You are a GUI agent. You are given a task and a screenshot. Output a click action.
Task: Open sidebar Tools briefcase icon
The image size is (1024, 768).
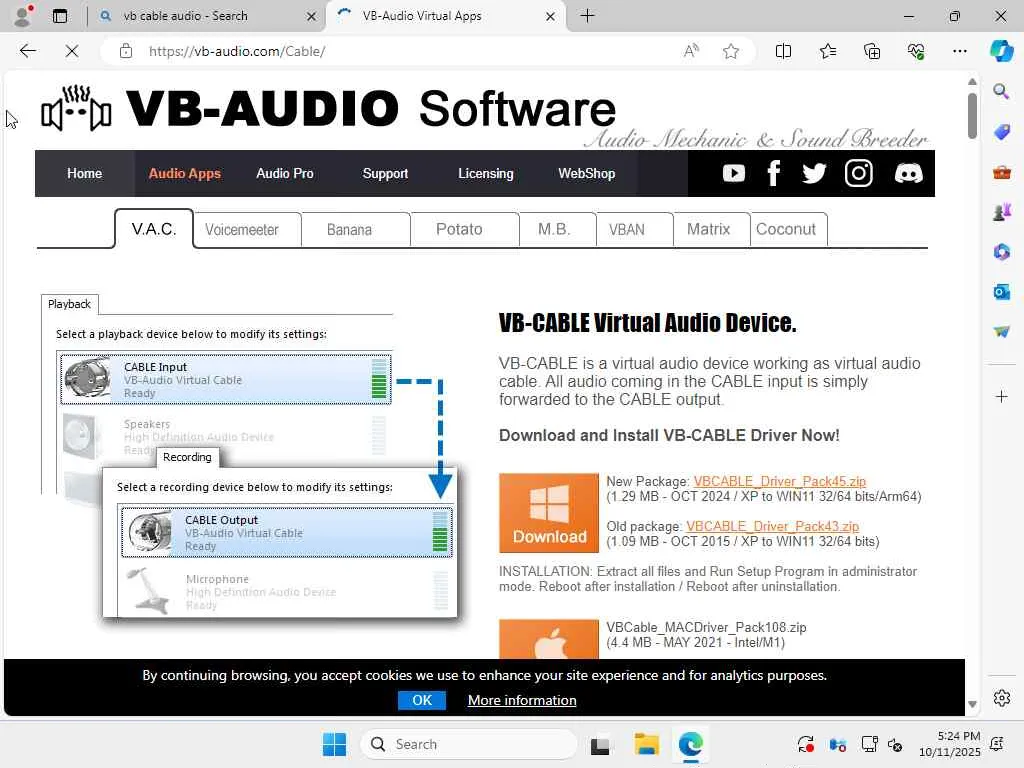pyautogui.click(x=1001, y=172)
